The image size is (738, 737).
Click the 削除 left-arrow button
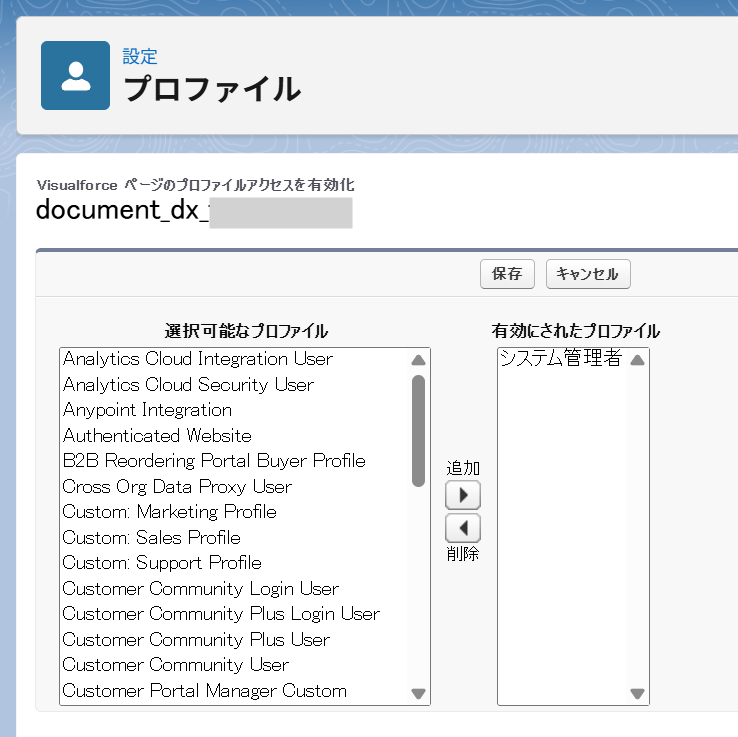463,528
